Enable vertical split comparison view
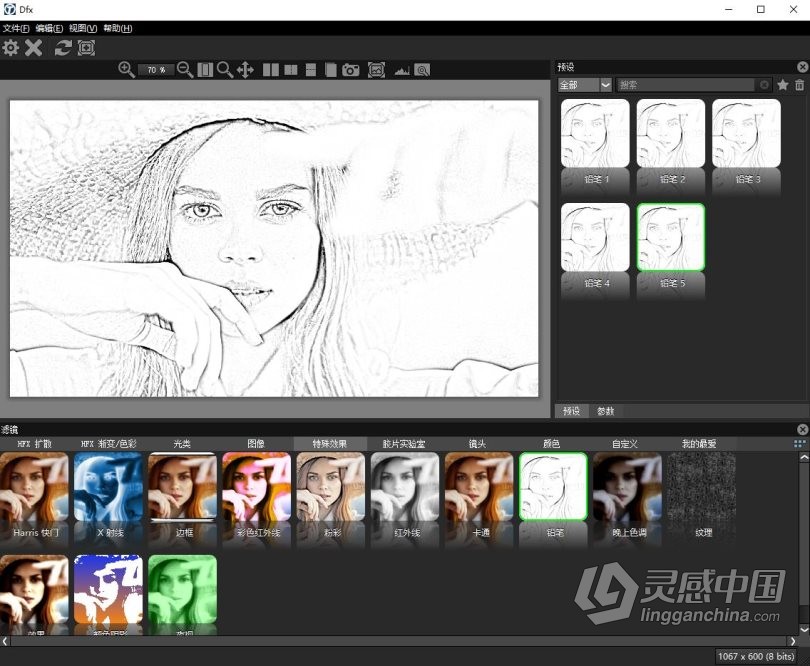Image resolution: width=810 pixels, height=666 pixels. pos(291,70)
